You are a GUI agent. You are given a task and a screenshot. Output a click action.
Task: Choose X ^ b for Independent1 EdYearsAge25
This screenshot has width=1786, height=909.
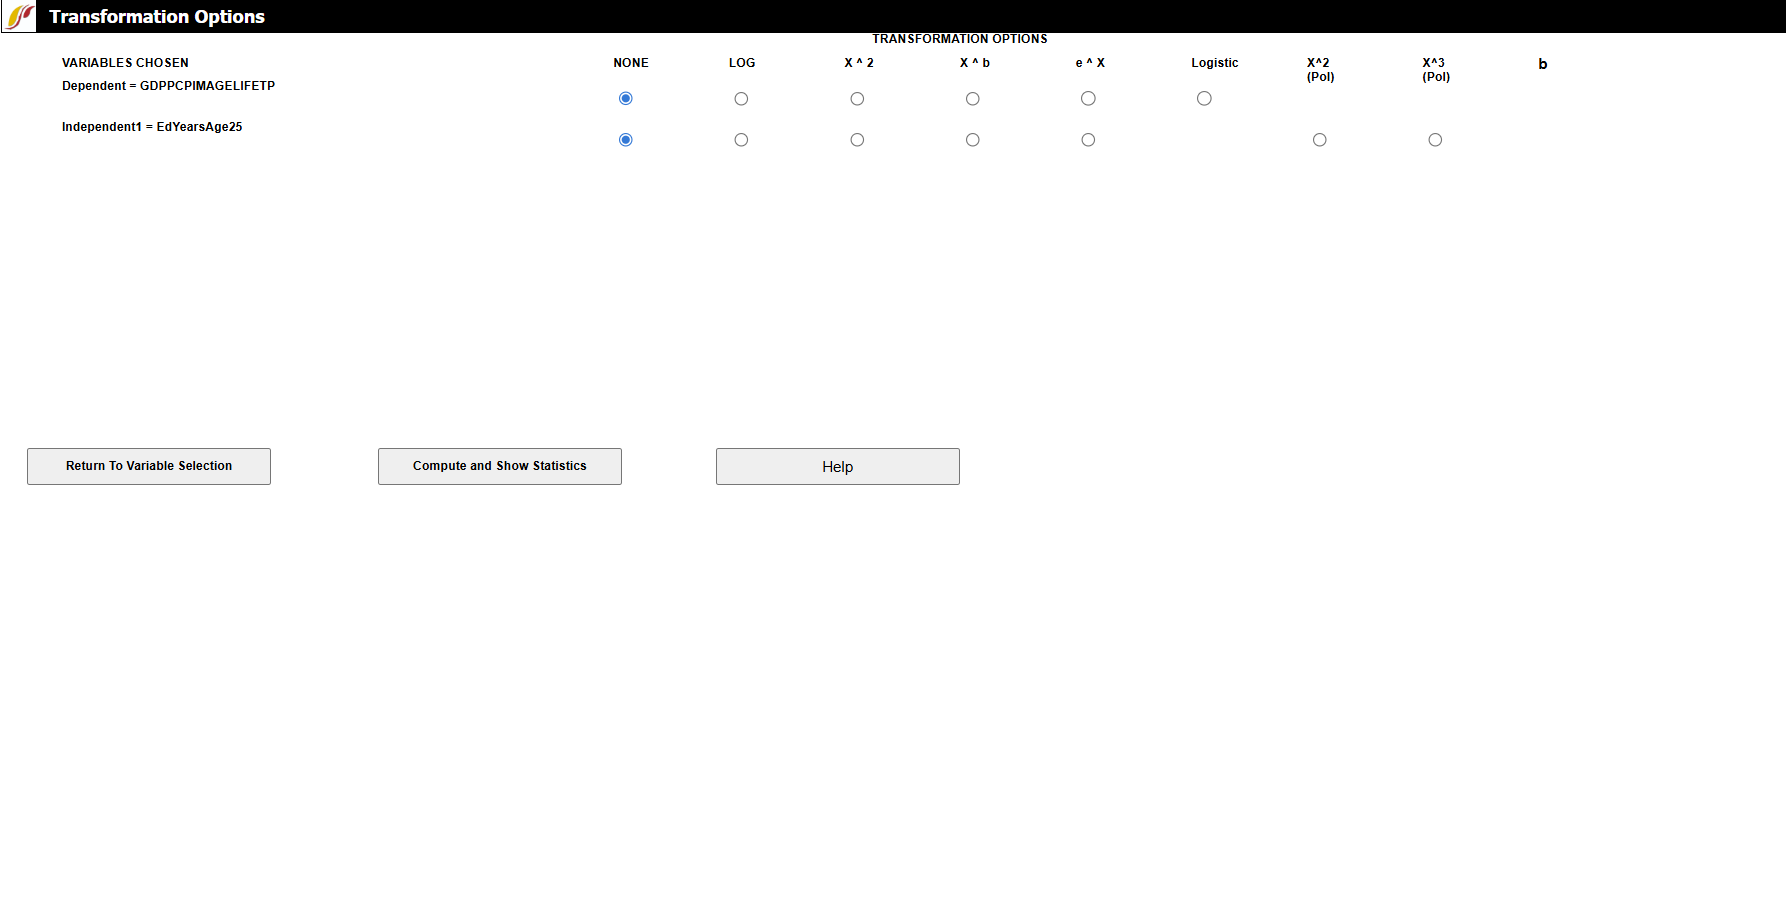(973, 140)
